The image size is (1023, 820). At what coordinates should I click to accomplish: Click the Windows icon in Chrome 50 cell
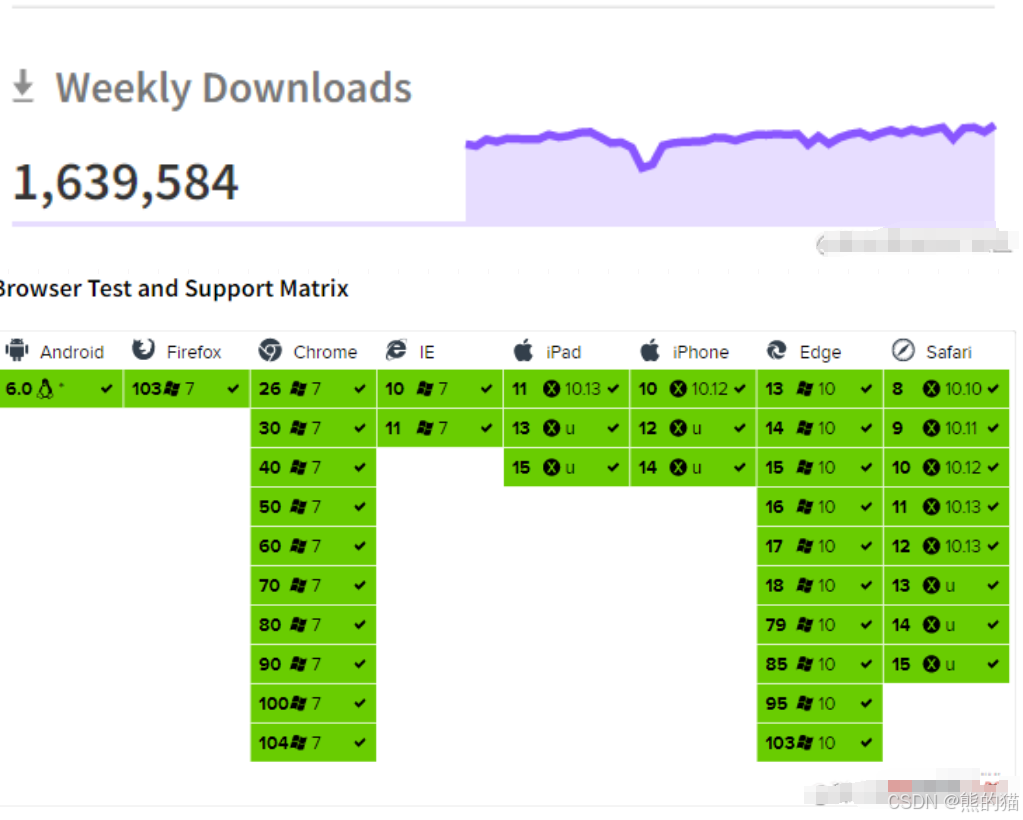click(298, 507)
